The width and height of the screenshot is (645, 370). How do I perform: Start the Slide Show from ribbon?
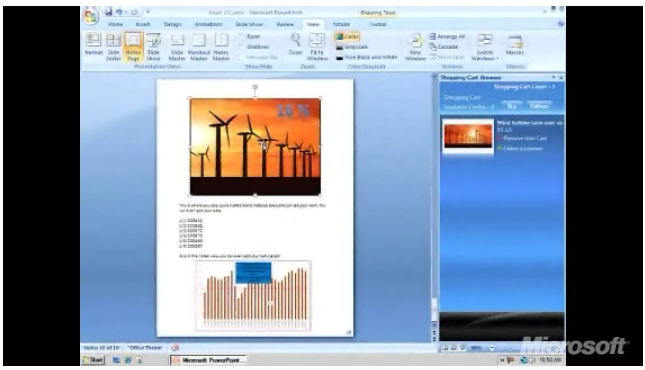click(x=153, y=47)
